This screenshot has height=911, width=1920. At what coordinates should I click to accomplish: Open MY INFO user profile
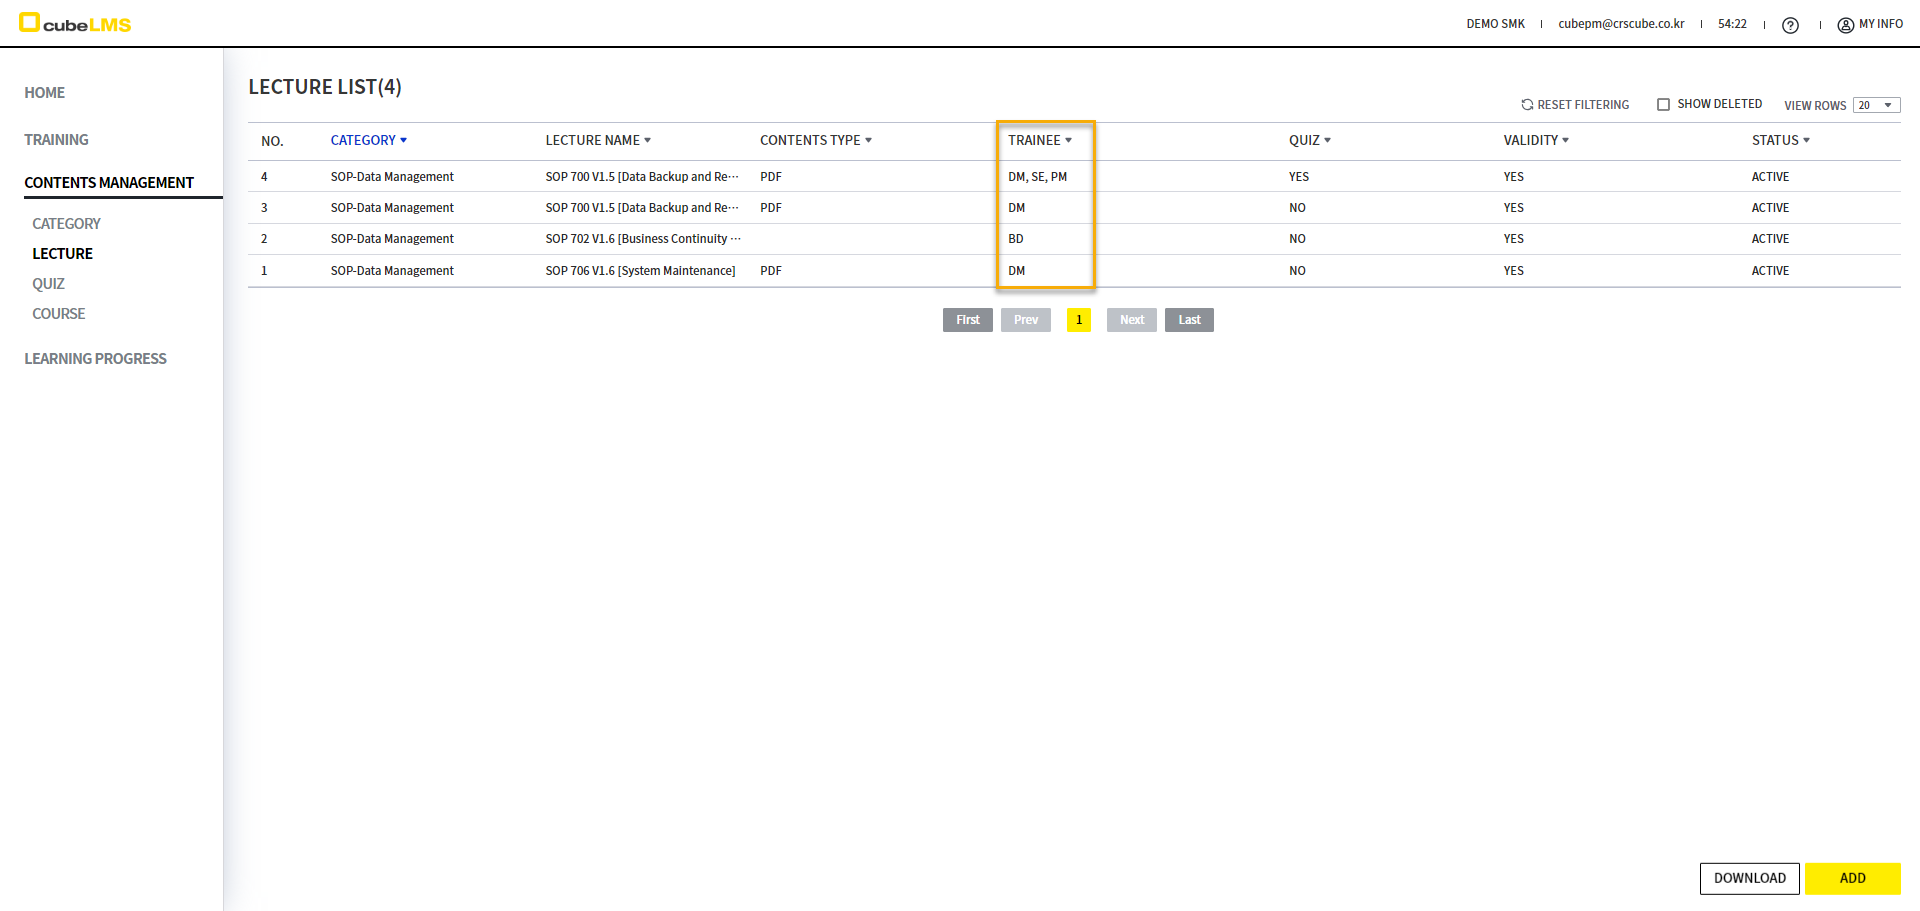click(x=1870, y=24)
